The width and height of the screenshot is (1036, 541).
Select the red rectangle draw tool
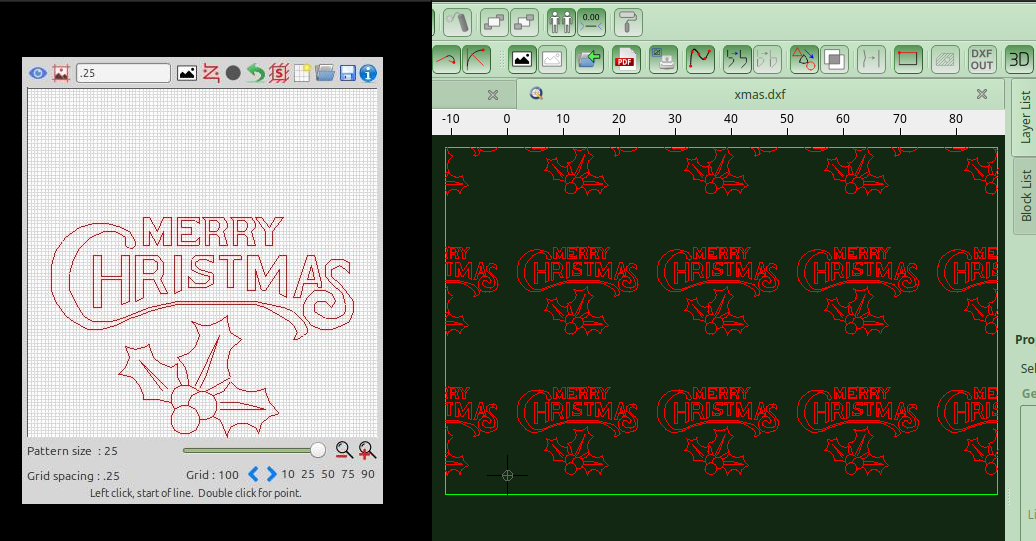click(908, 59)
